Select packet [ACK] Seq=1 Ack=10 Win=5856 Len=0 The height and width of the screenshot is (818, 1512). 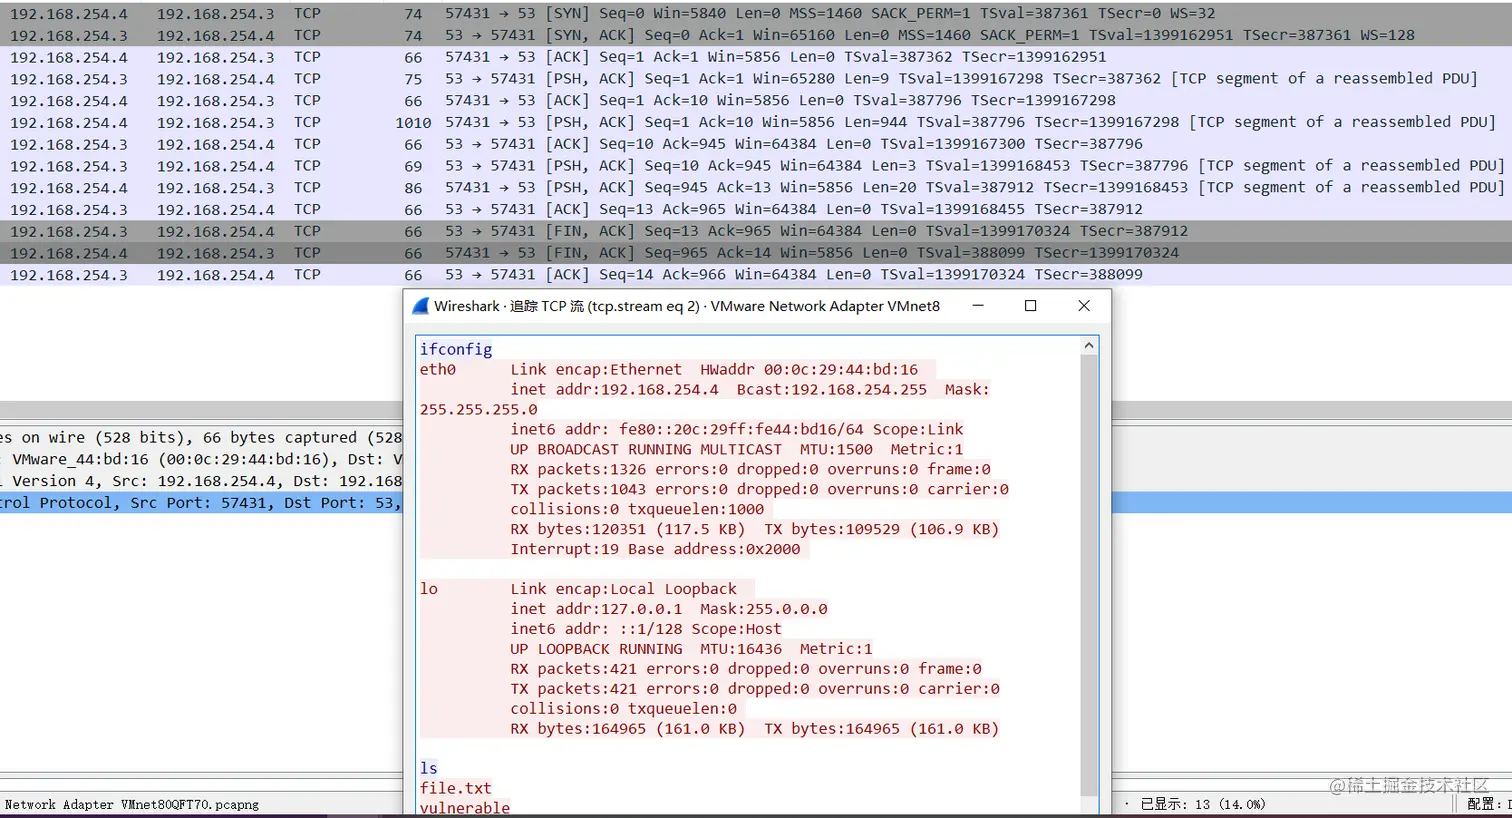(756, 100)
